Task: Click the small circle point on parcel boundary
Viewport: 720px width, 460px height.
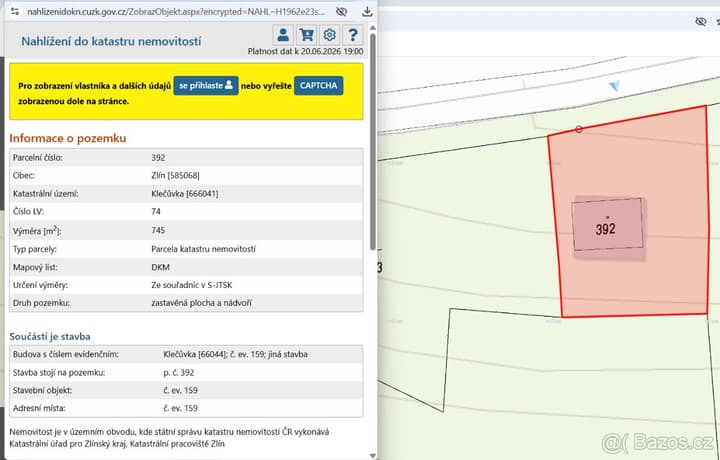Action: [x=579, y=129]
